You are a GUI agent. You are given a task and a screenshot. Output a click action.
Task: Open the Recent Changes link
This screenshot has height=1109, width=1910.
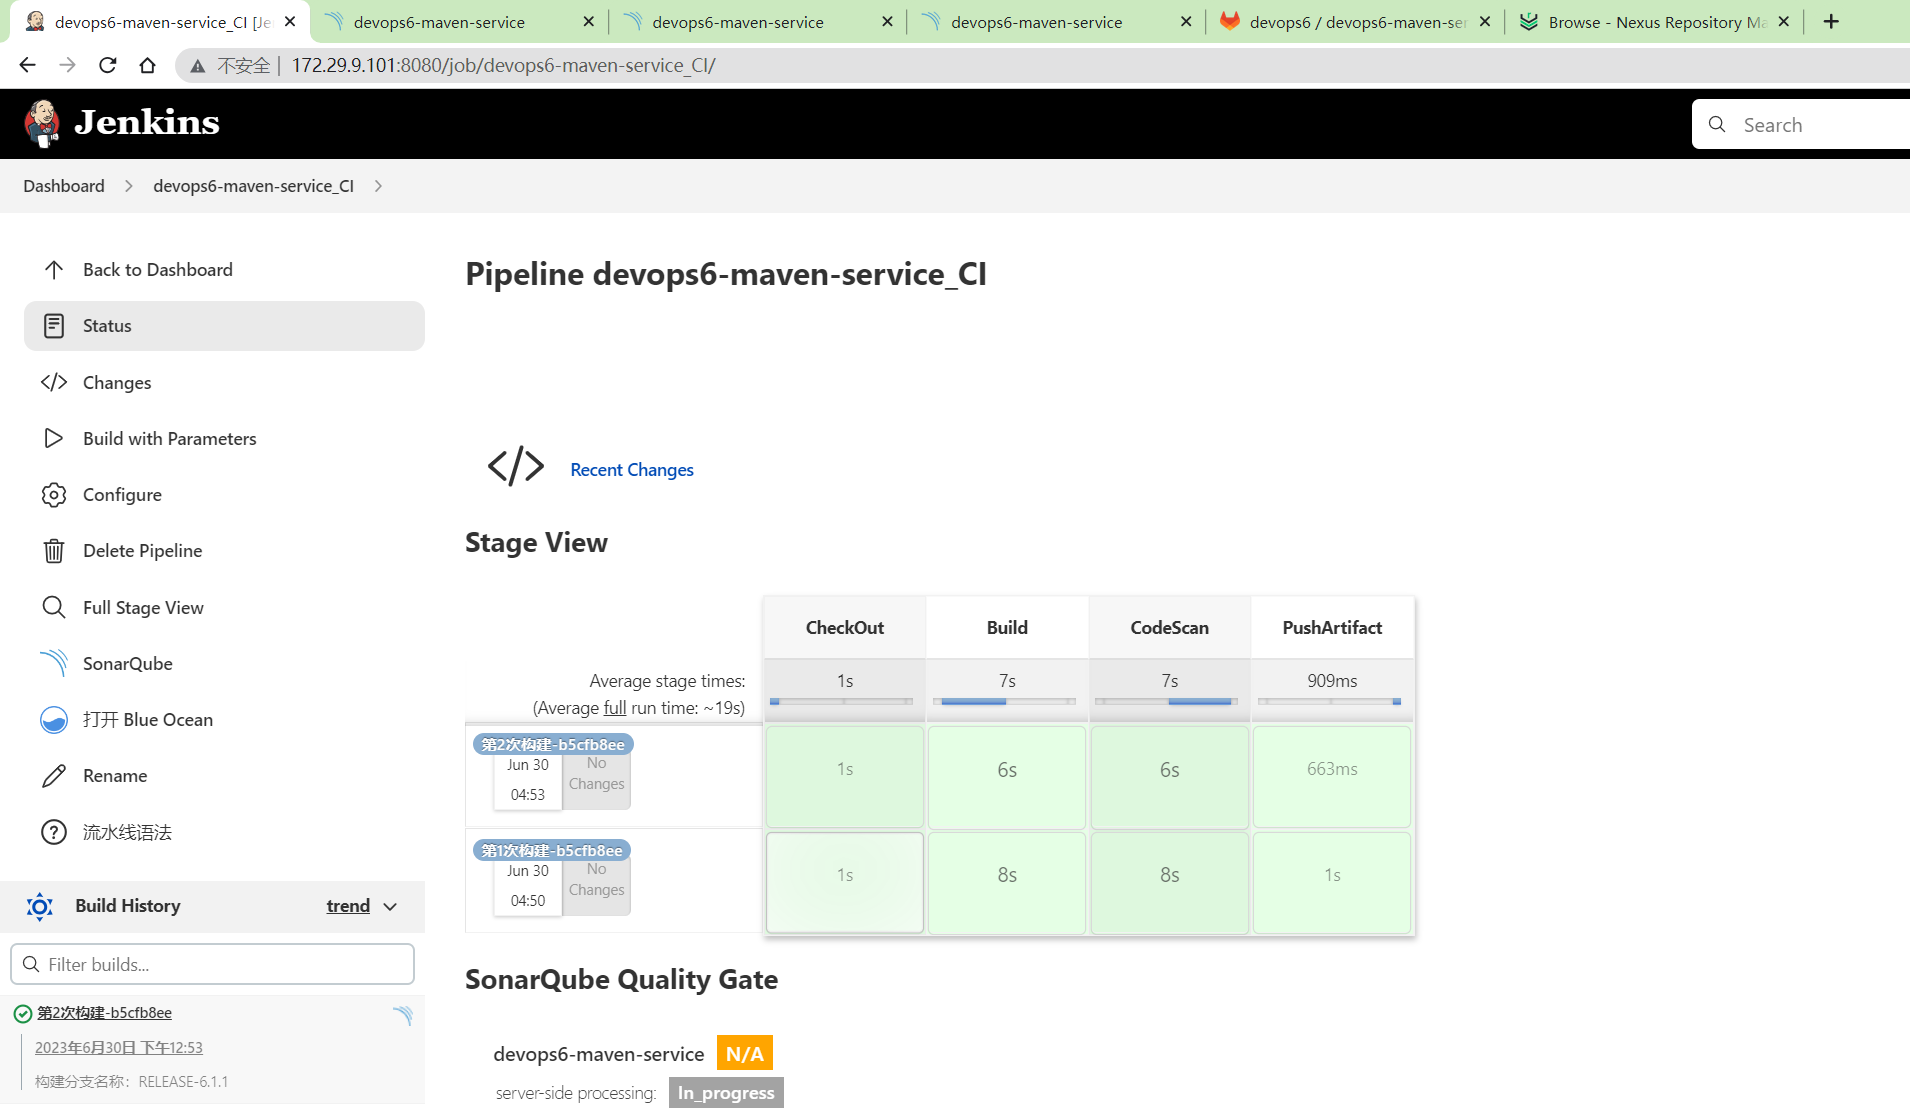[x=631, y=470]
